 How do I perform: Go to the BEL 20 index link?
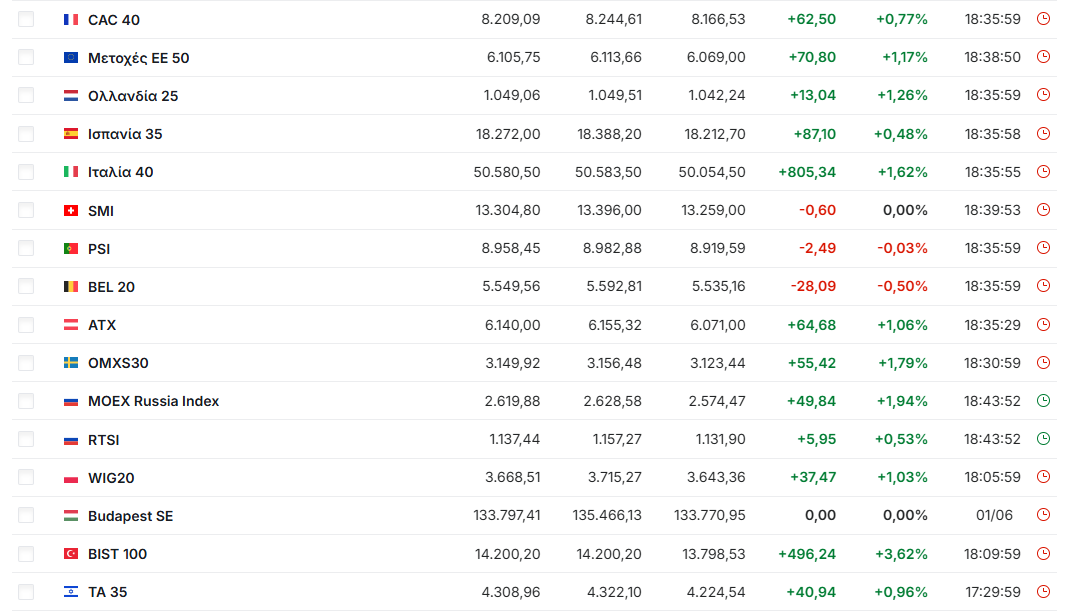(x=112, y=287)
